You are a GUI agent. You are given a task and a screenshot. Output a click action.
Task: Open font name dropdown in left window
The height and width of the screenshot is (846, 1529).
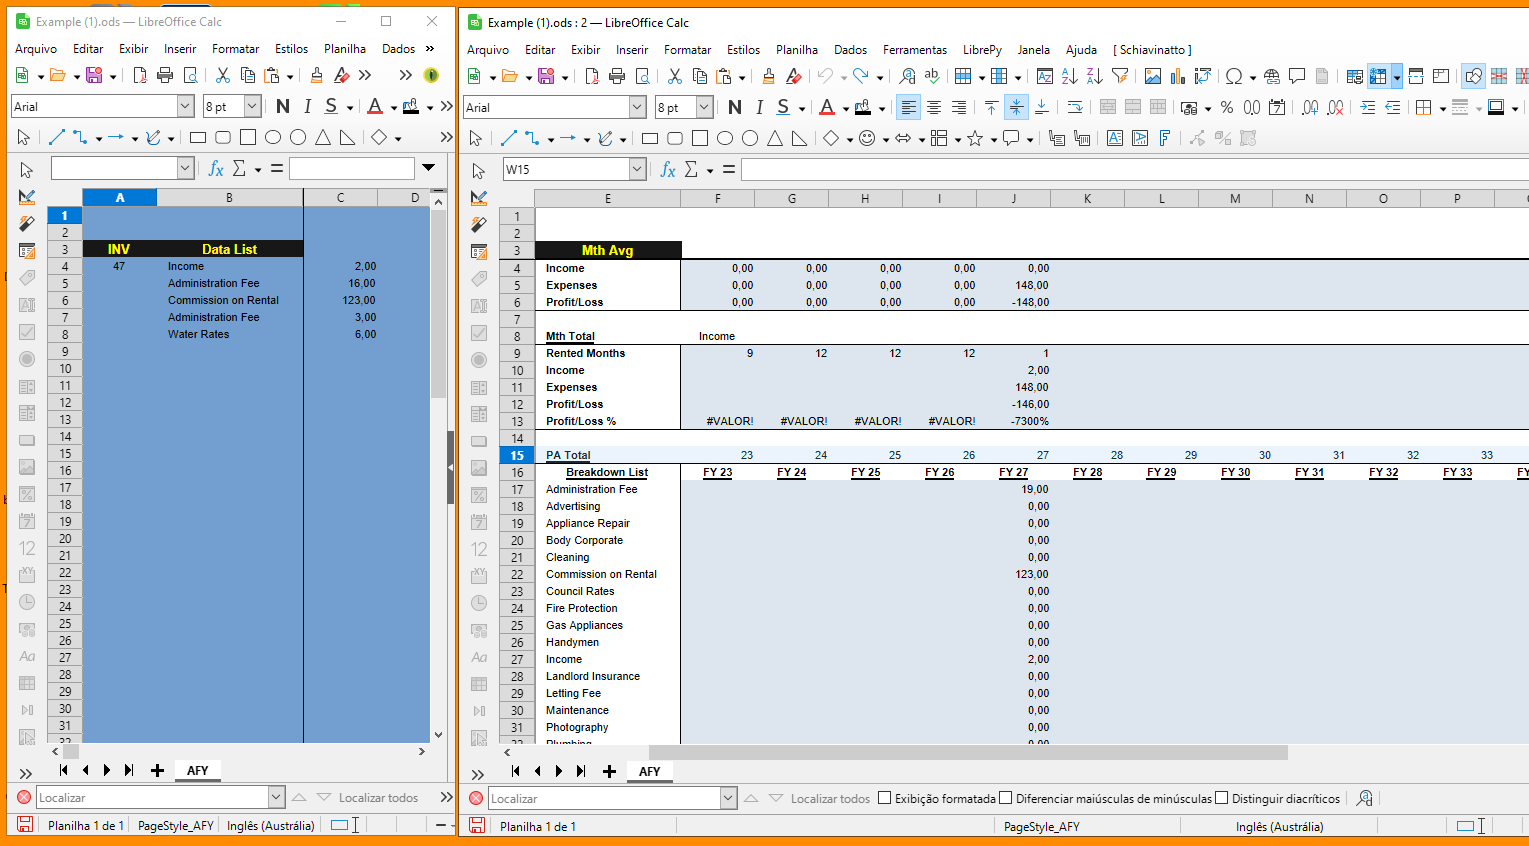185,106
